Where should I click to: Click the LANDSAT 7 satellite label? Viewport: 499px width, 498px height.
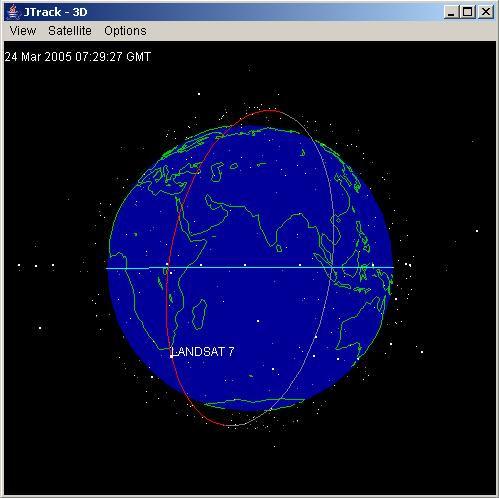tap(202, 351)
